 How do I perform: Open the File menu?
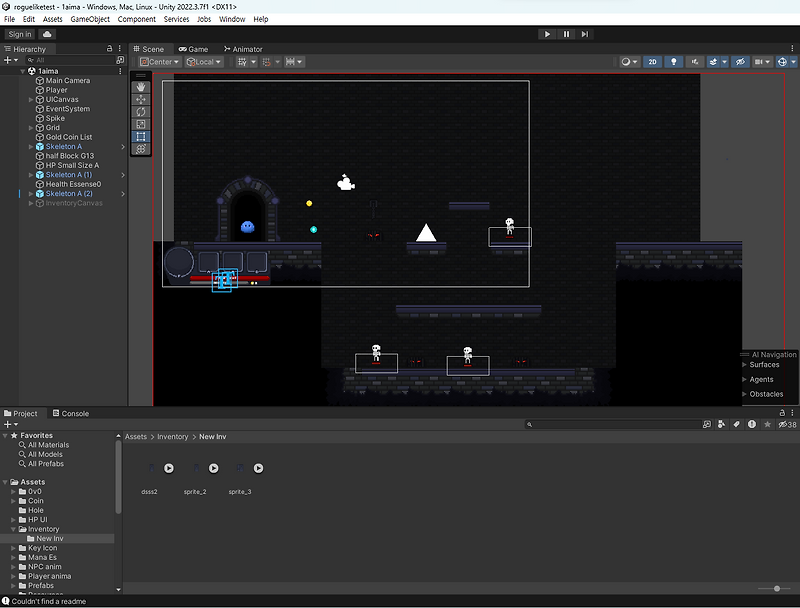[x=10, y=19]
